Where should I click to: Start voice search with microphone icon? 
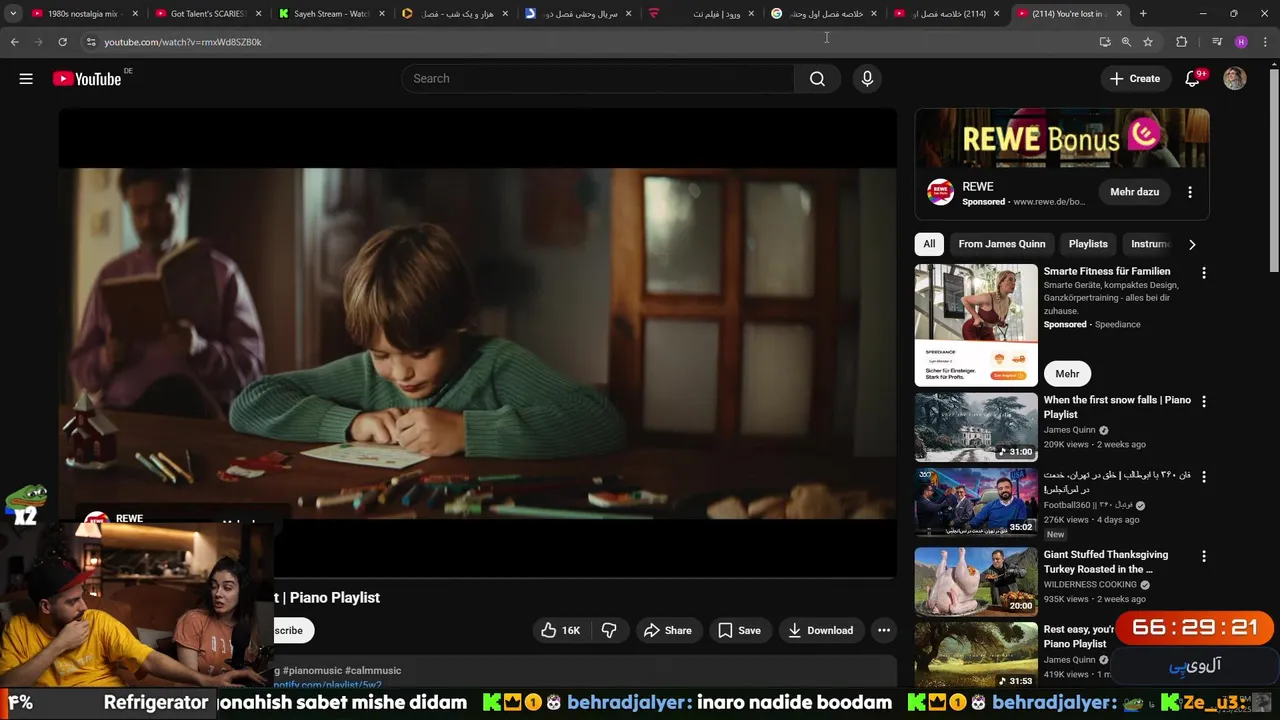(x=867, y=79)
